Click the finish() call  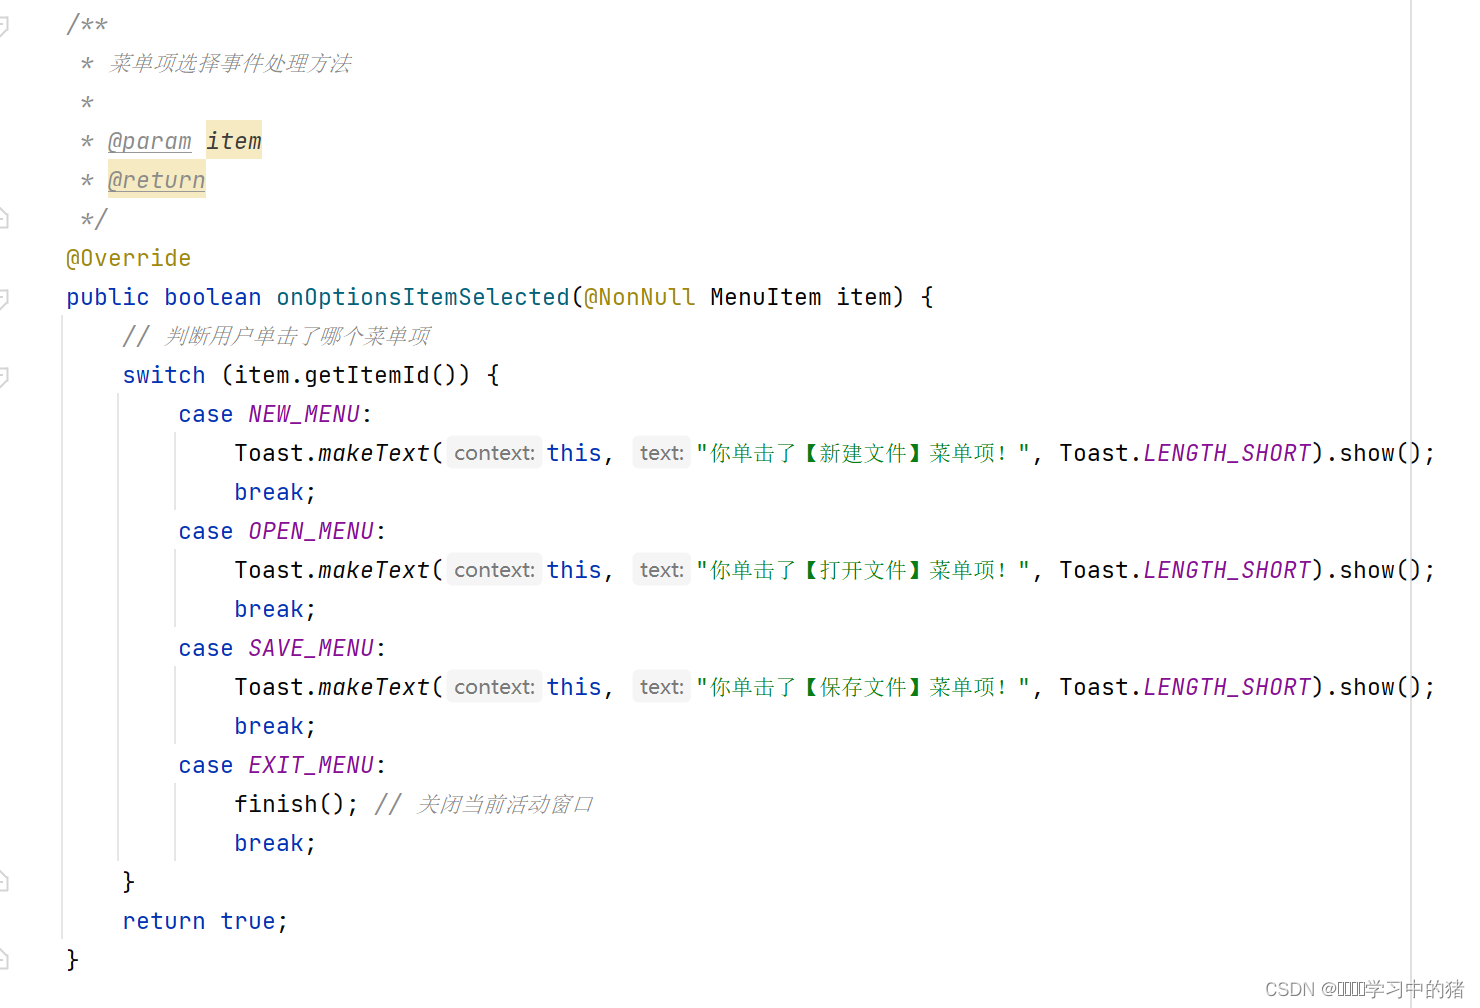296,804
